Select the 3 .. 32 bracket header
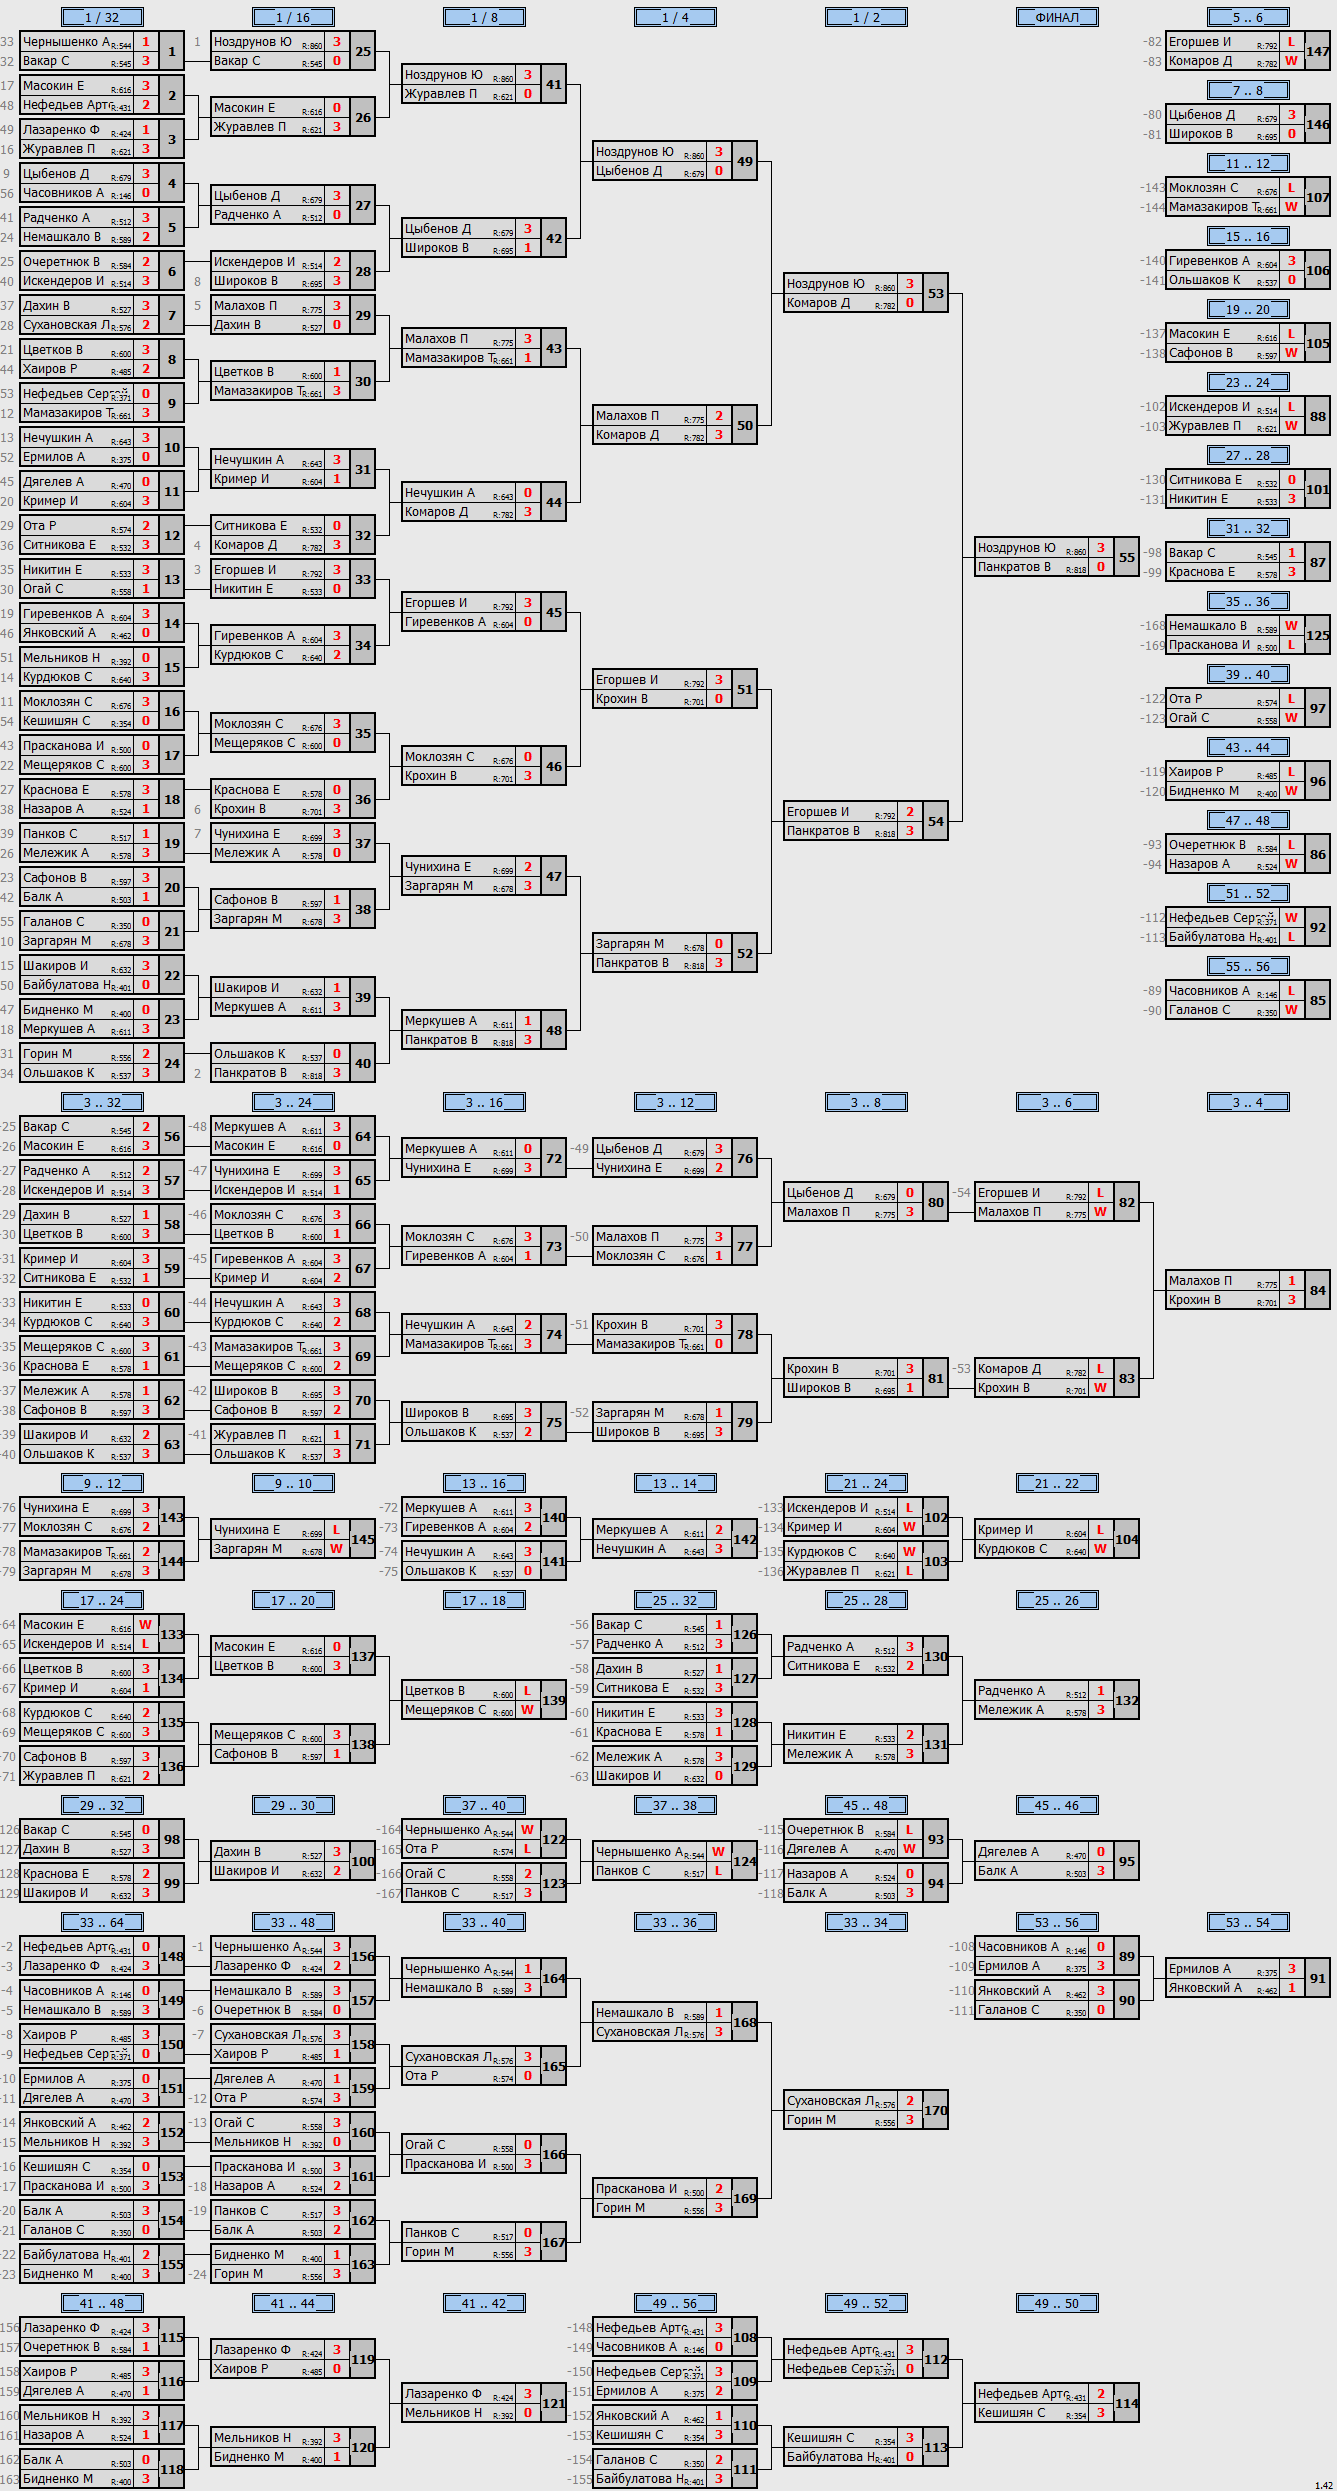 [102, 1102]
